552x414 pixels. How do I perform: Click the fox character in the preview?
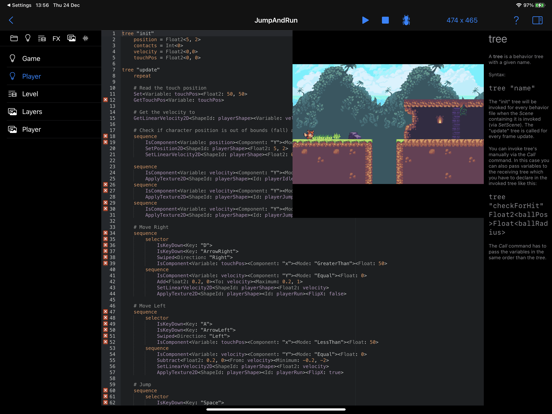[309, 134]
